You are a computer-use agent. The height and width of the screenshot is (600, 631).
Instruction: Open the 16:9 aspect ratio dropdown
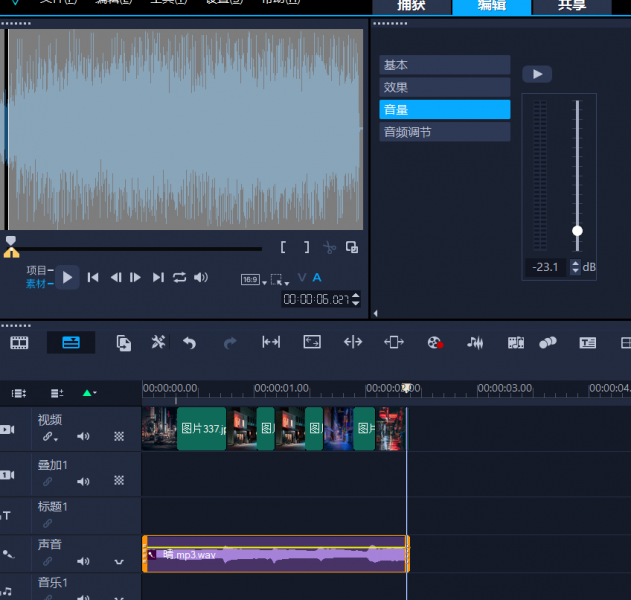[254, 280]
